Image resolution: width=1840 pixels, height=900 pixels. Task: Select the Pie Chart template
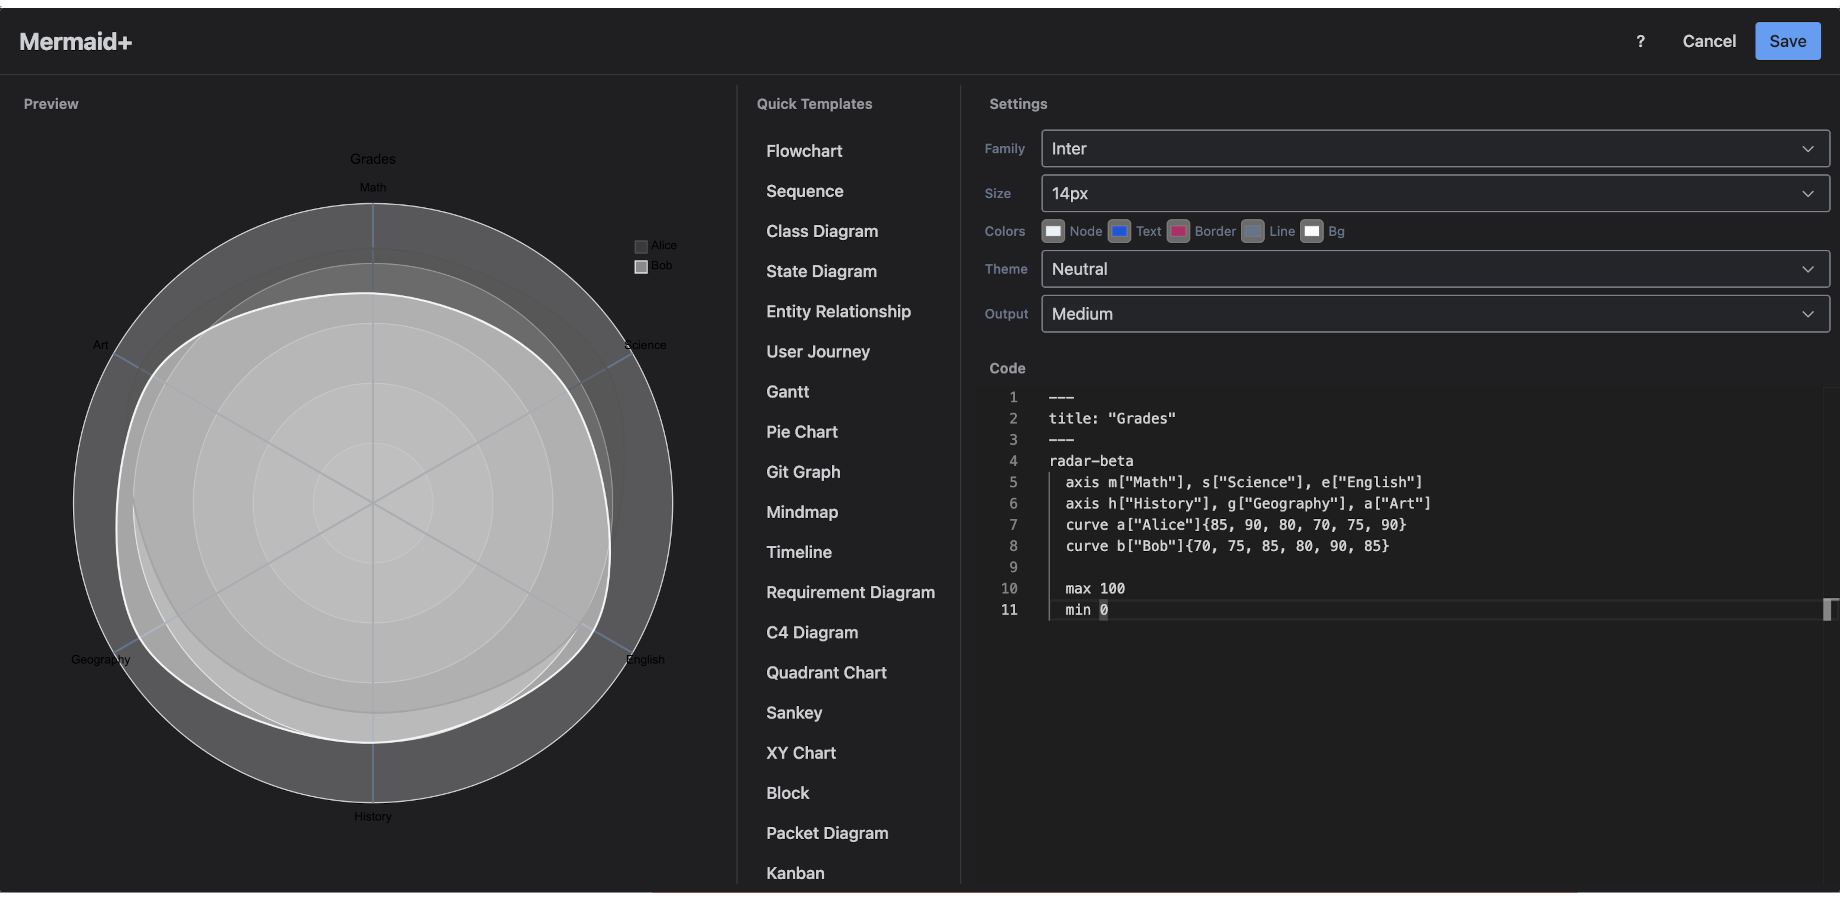click(801, 431)
